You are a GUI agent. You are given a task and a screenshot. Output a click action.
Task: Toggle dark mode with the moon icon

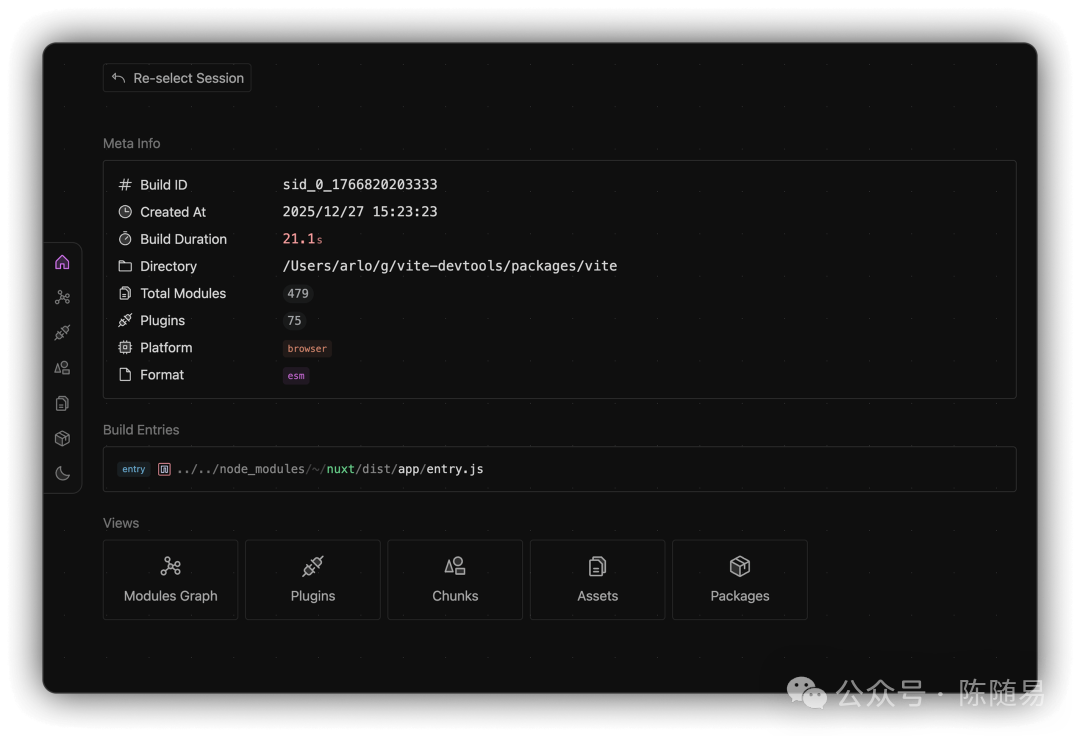click(62, 474)
